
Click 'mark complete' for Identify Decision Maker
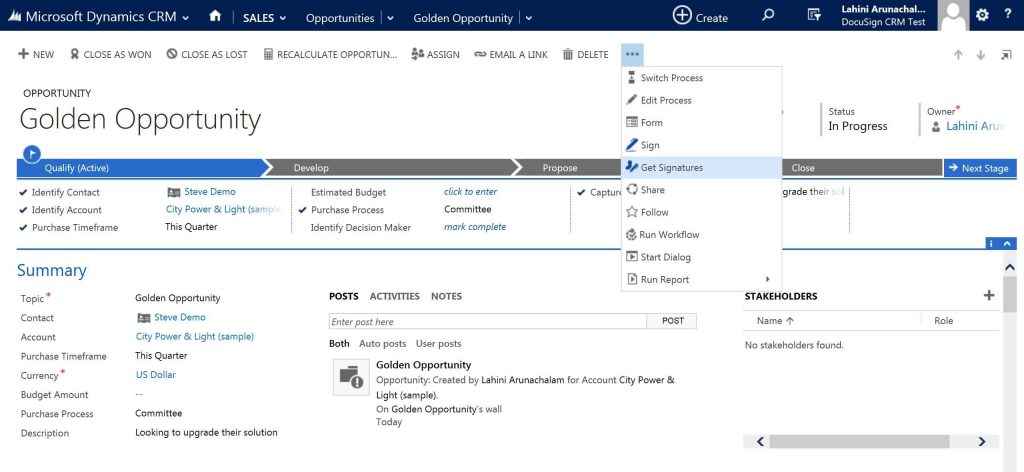[475, 227]
